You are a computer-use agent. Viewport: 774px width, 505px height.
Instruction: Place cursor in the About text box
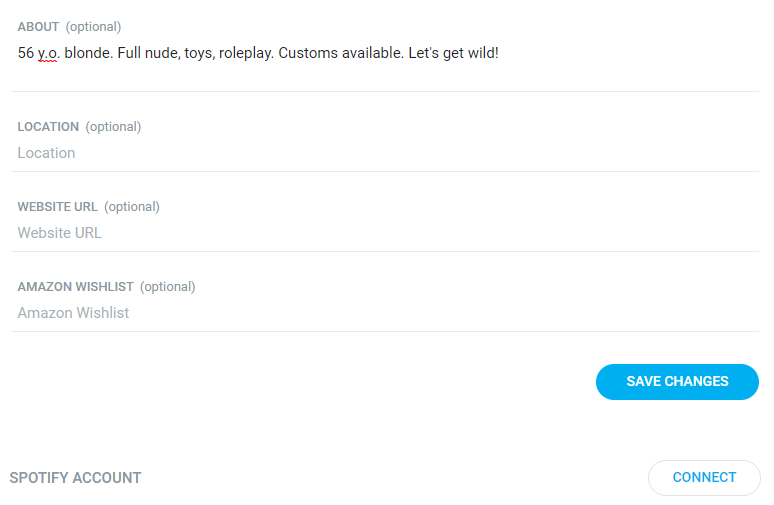point(385,62)
